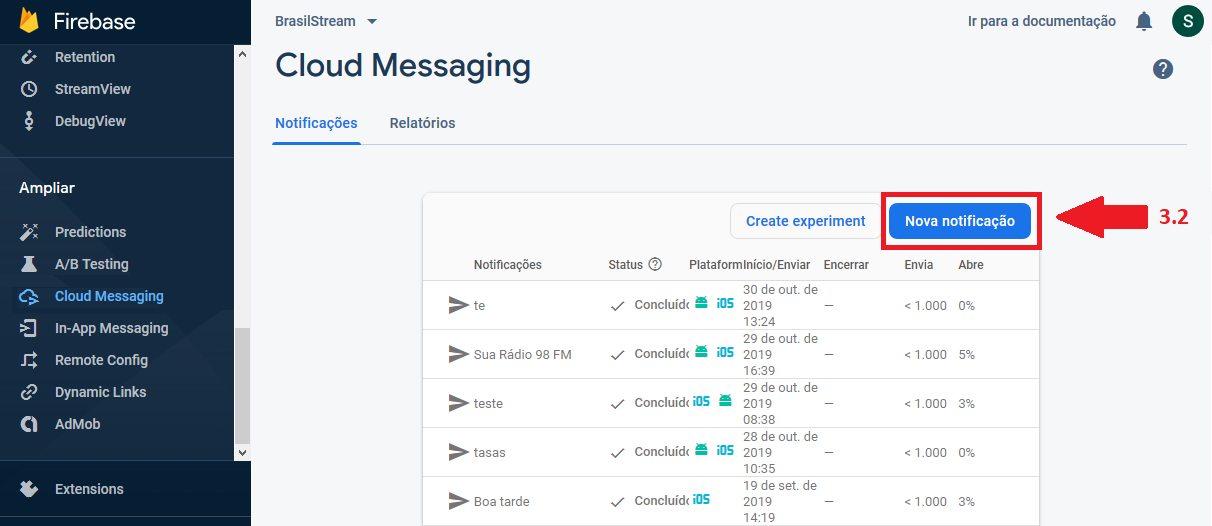Screen dimensions: 1212x526
Task: Click the help question mark icon
Action: coord(1163,69)
